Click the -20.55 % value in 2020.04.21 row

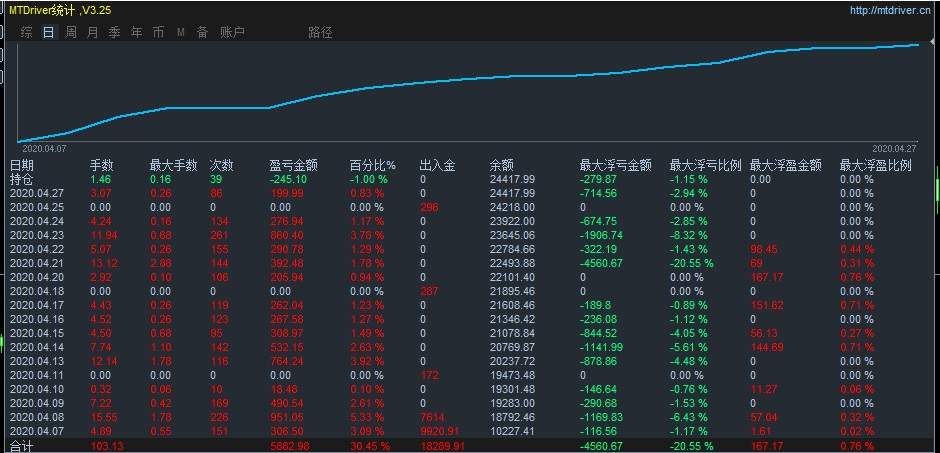pos(692,263)
